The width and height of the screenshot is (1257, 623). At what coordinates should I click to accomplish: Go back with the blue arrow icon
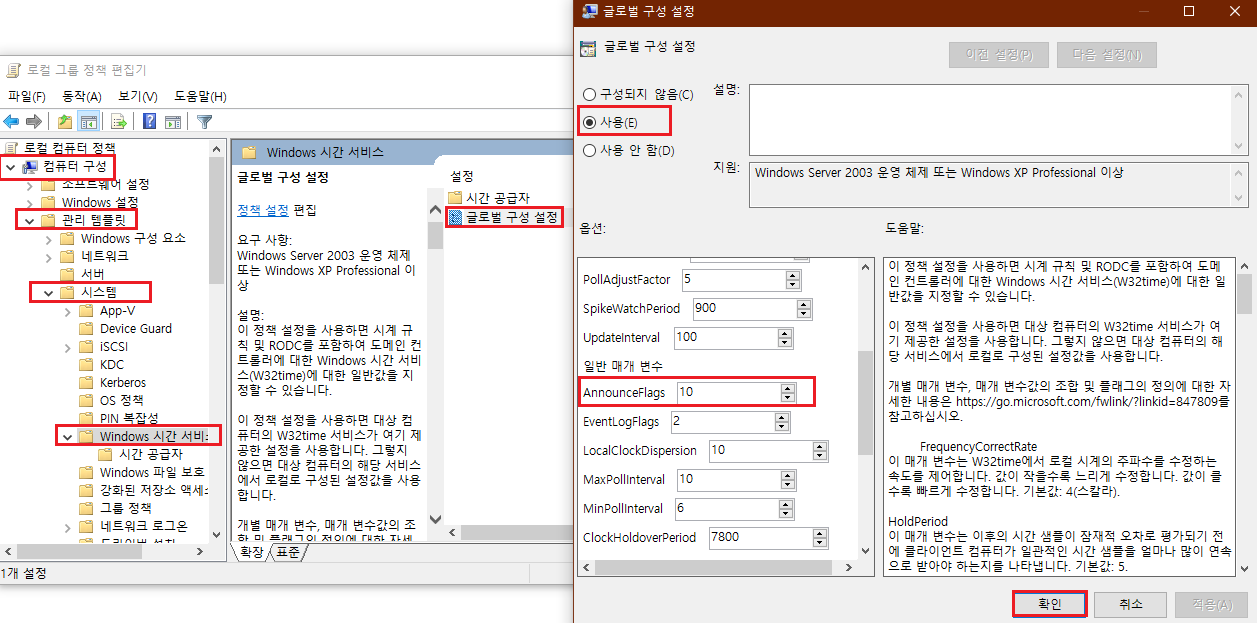[11, 122]
